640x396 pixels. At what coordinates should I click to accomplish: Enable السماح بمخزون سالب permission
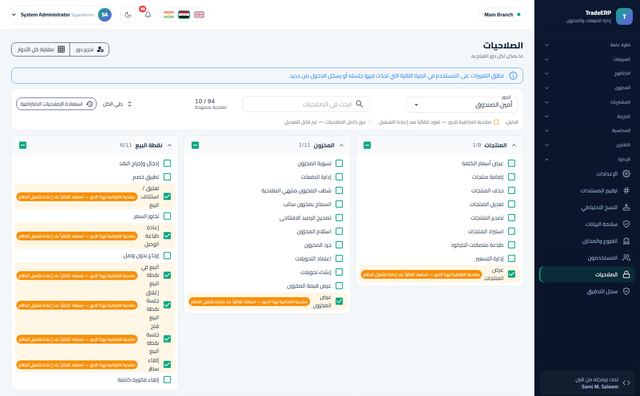(339, 204)
